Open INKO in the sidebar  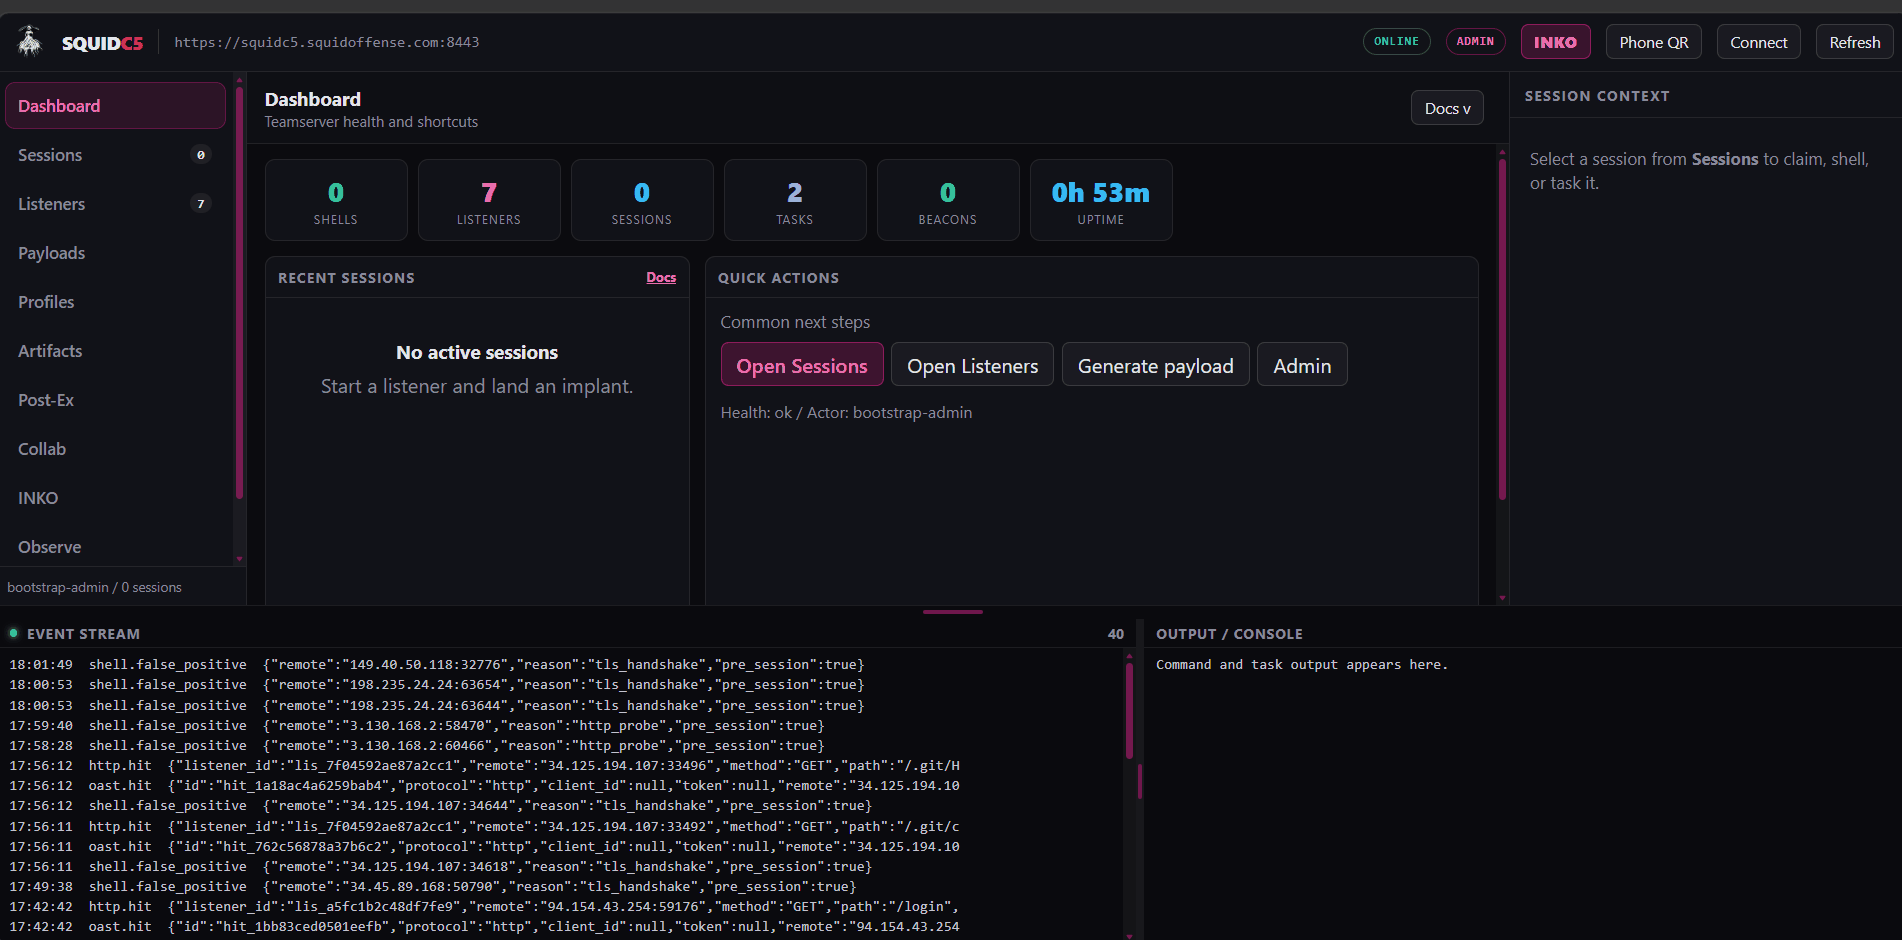pyautogui.click(x=115, y=498)
